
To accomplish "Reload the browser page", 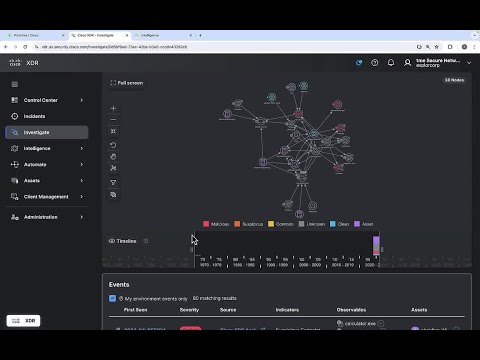I will [25, 47].
